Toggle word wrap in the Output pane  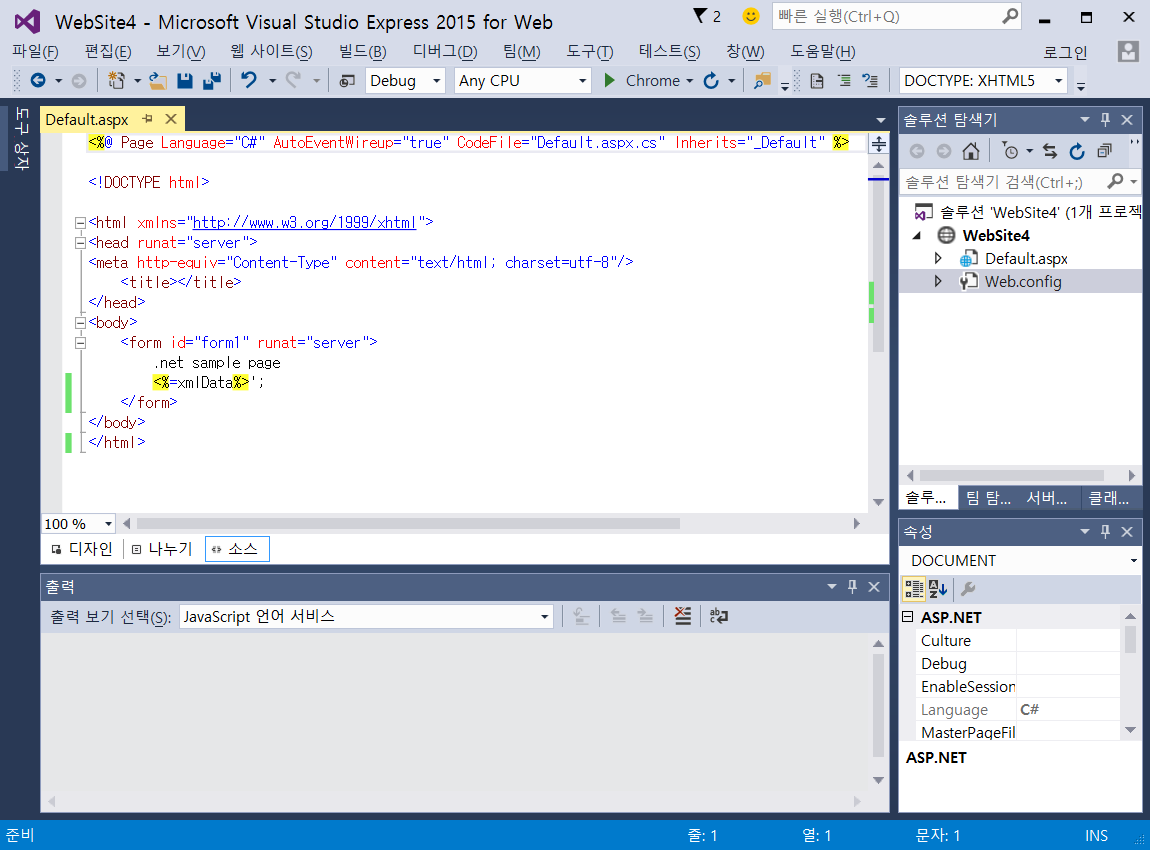[x=718, y=617]
